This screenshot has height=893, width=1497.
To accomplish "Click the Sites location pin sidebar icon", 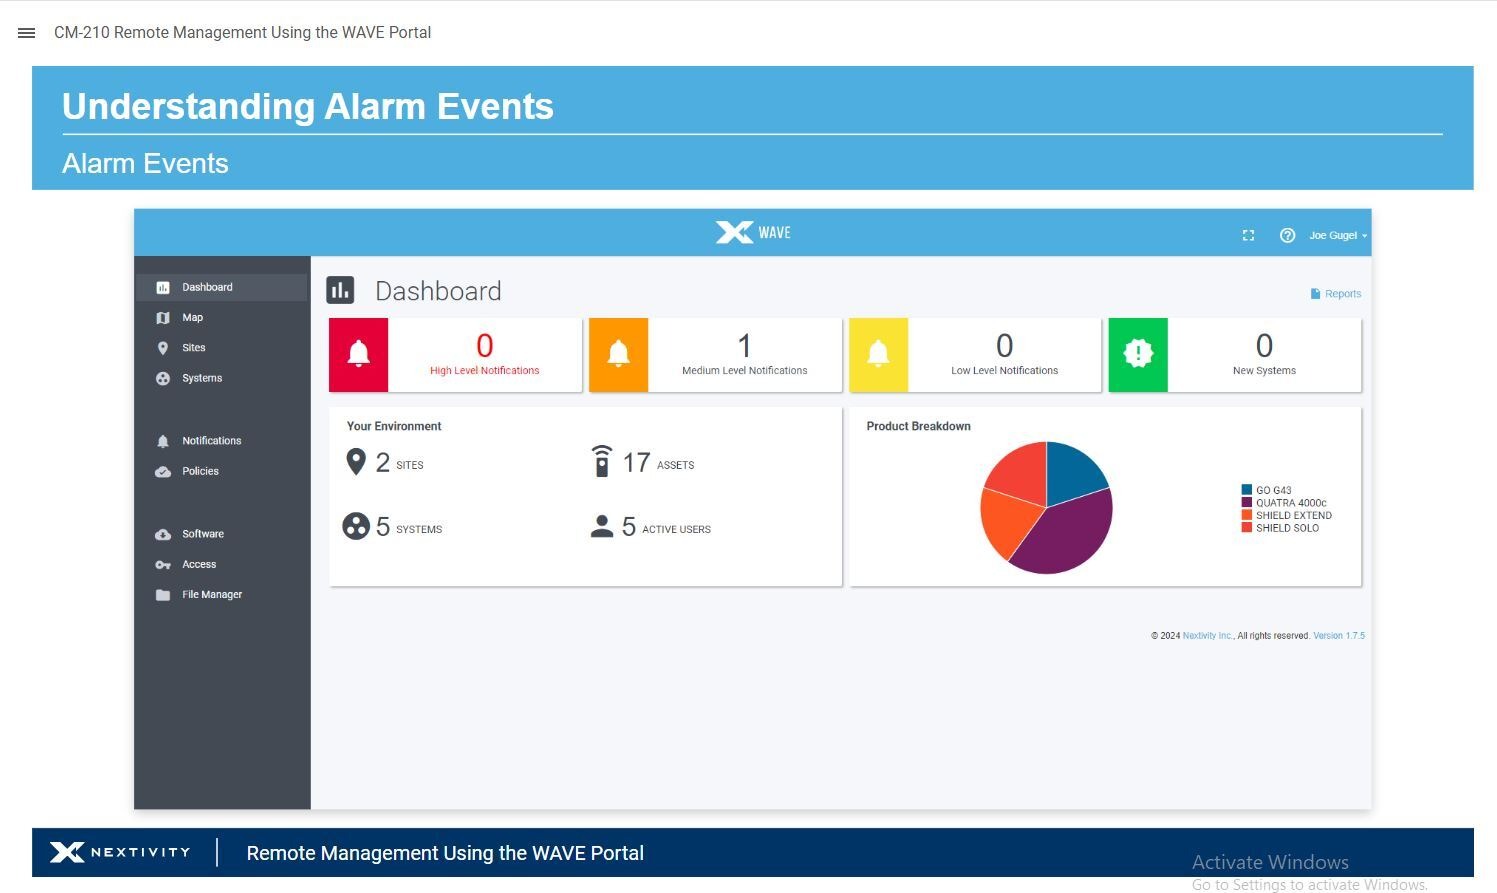I will (x=163, y=348).
